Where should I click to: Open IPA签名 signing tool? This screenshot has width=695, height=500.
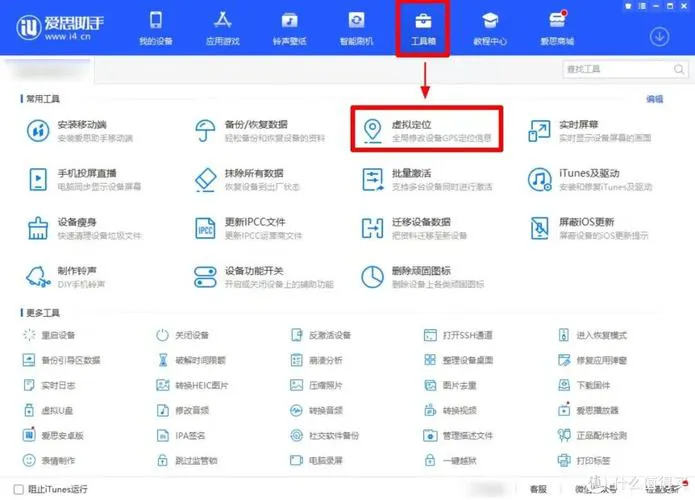click(x=181, y=435)
